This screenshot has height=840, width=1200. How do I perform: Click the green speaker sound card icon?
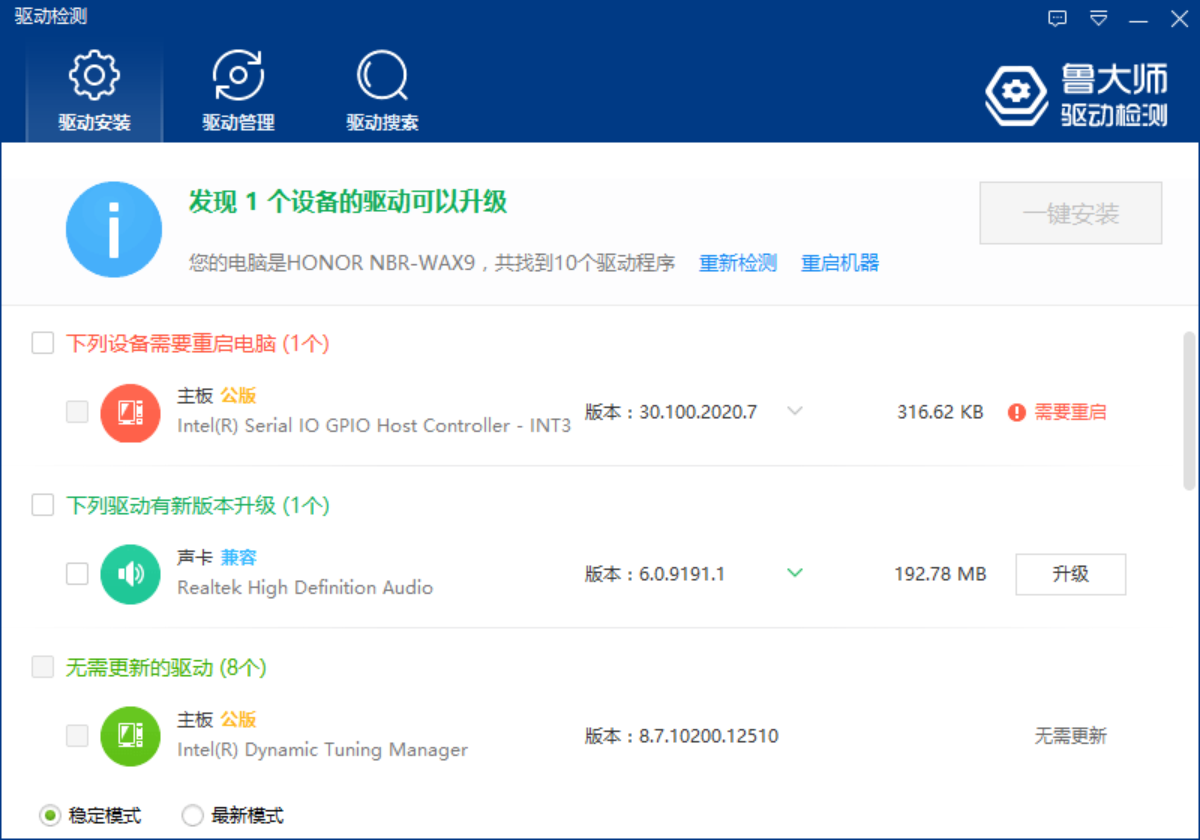pos(130,574)
